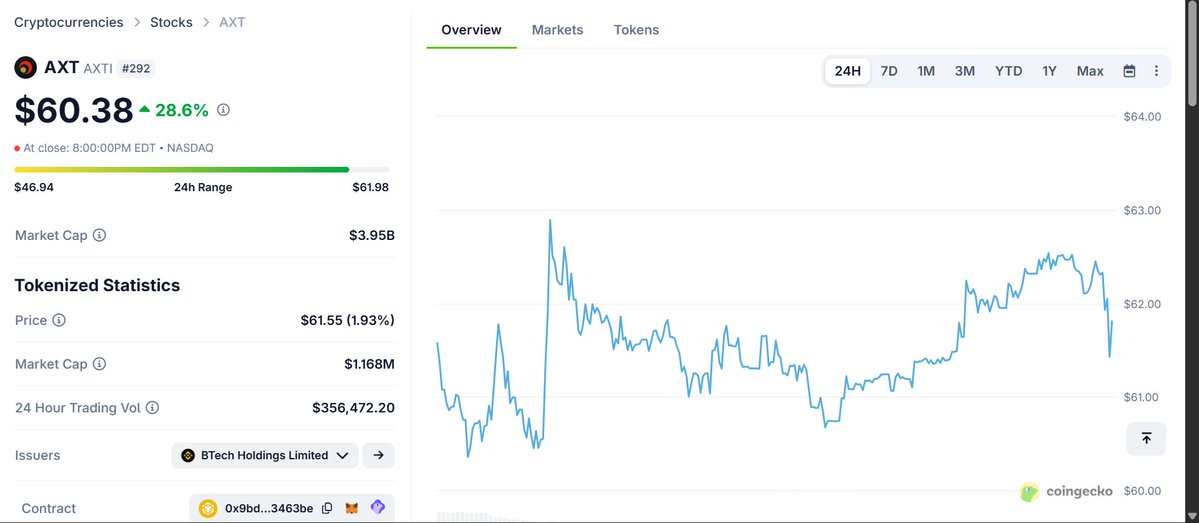Click the $1.168M tokenized market cap
1199x523 pixels.
369,364
